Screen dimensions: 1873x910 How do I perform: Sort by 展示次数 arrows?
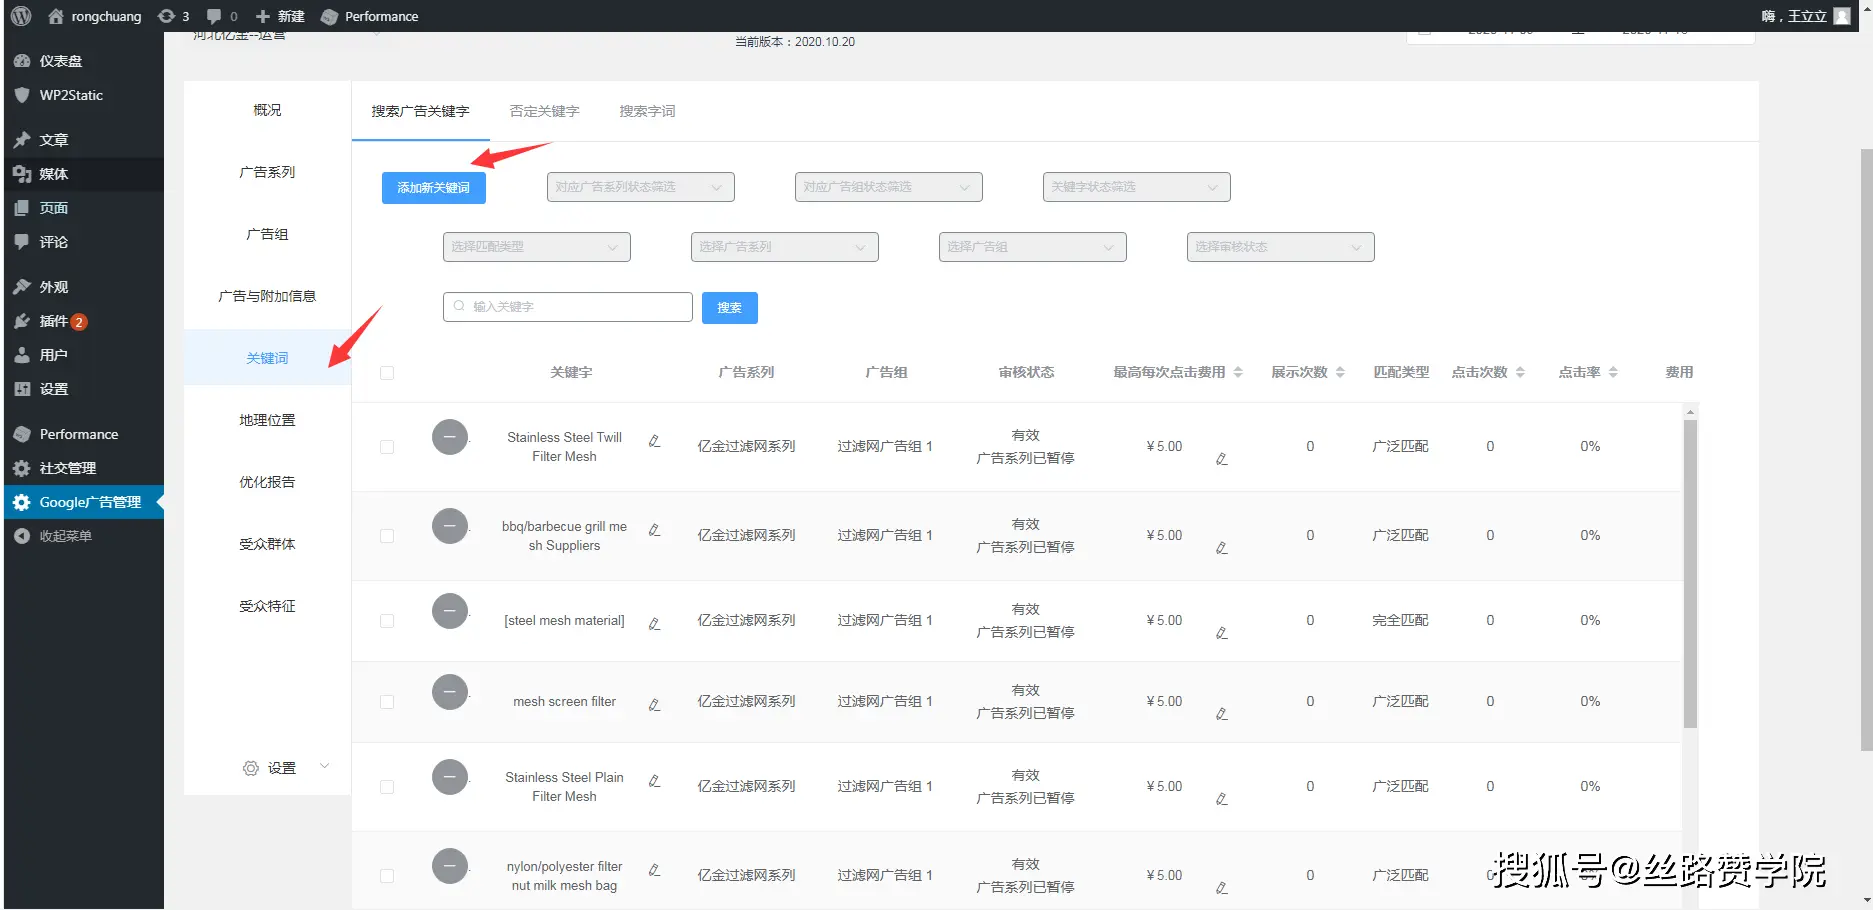click(x=1340, y=372)
